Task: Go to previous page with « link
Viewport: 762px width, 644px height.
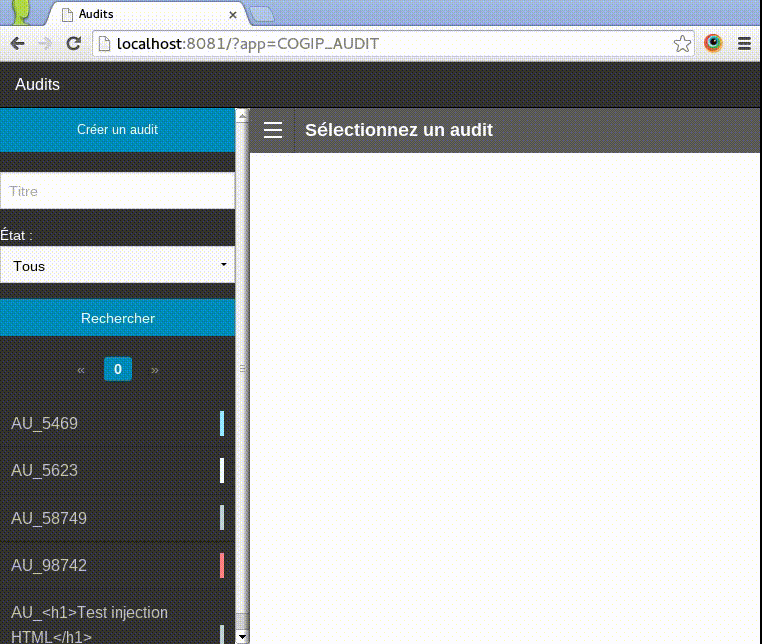Action: tap(81, 370)
